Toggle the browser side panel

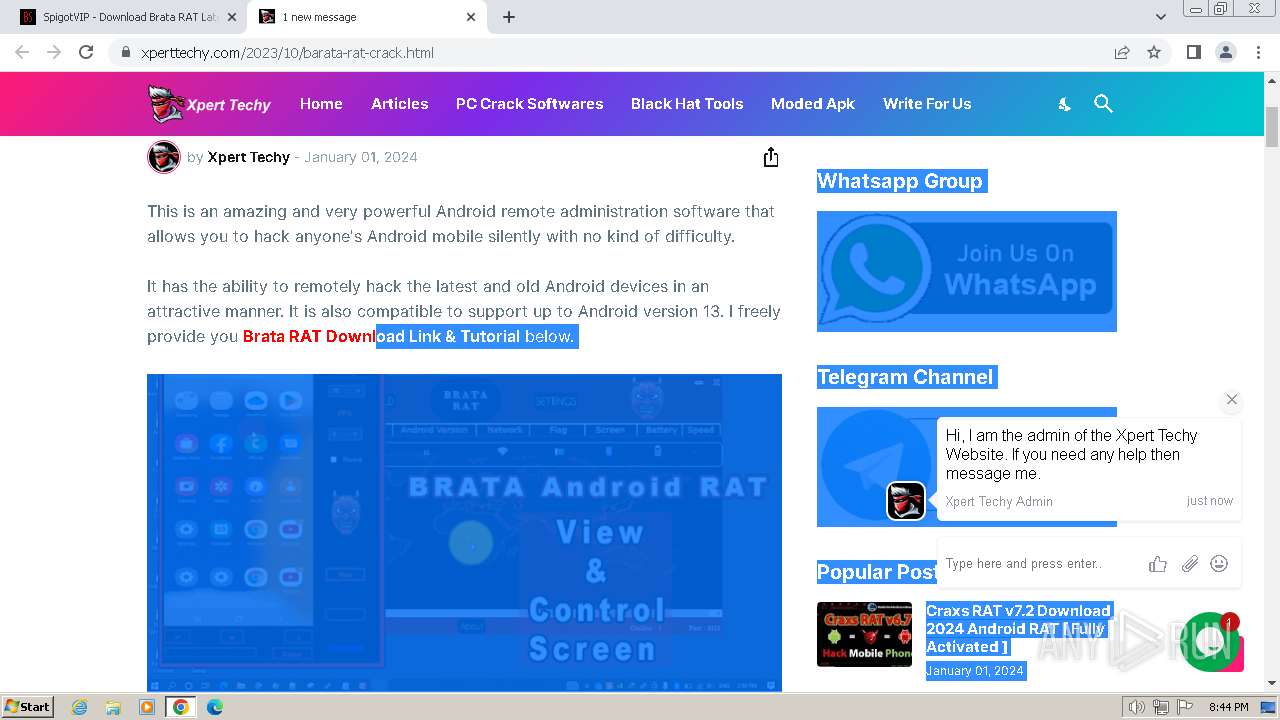[x=1193, y=52]
